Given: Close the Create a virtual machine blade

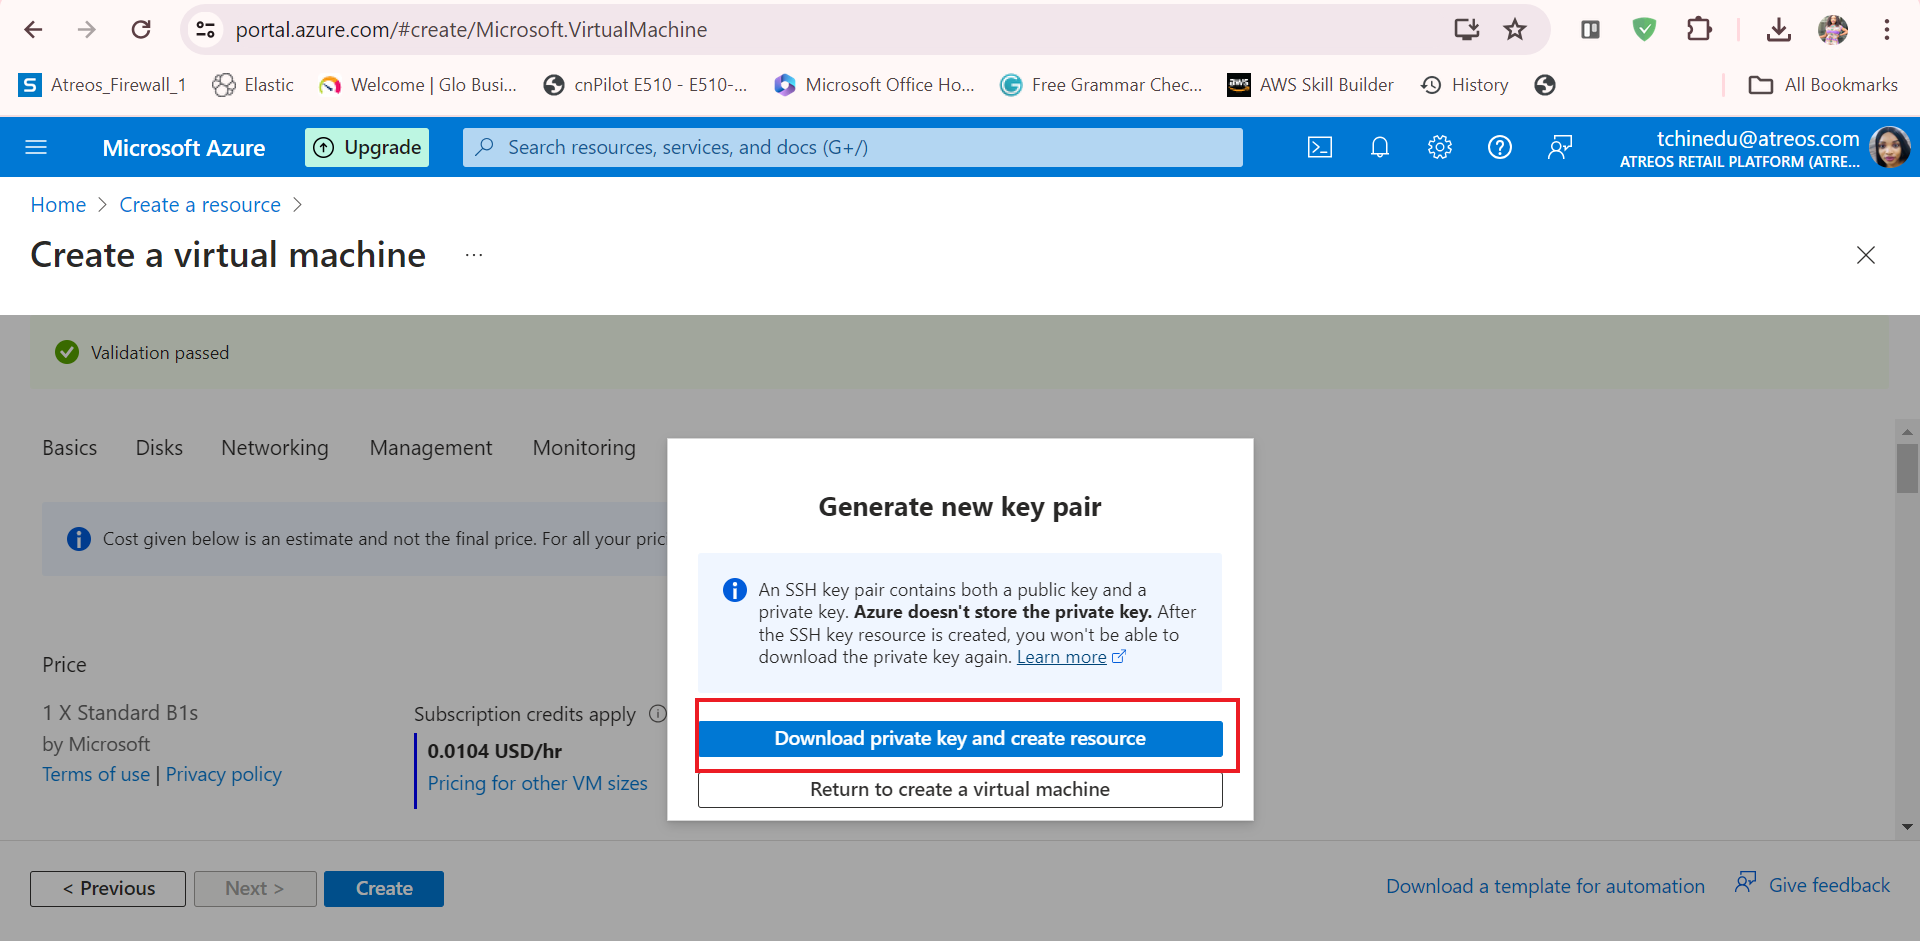Looking at the screenshot, I should point(1866,255).
